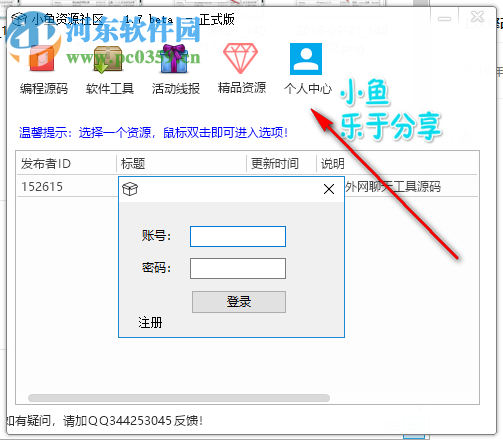Open the 活动线报 gift icon
Screen dimensions: 503x441
point(174,59)
